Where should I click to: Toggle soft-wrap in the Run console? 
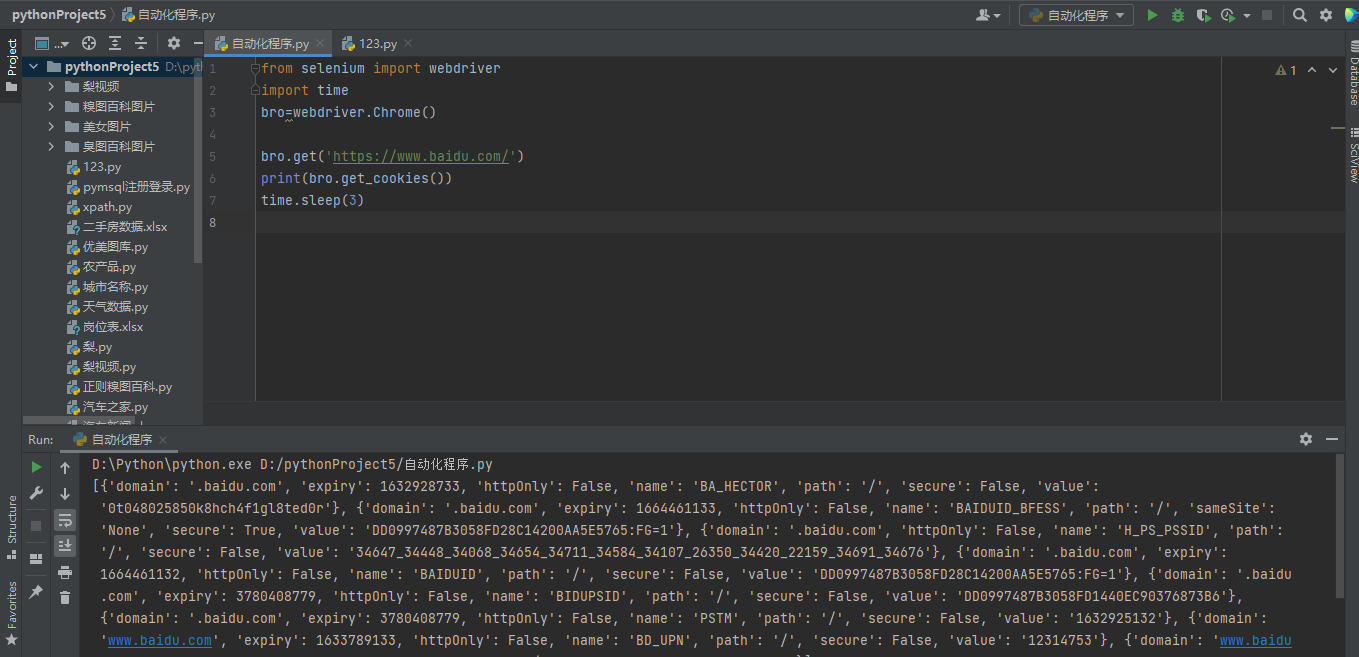[x=65, y=520]
